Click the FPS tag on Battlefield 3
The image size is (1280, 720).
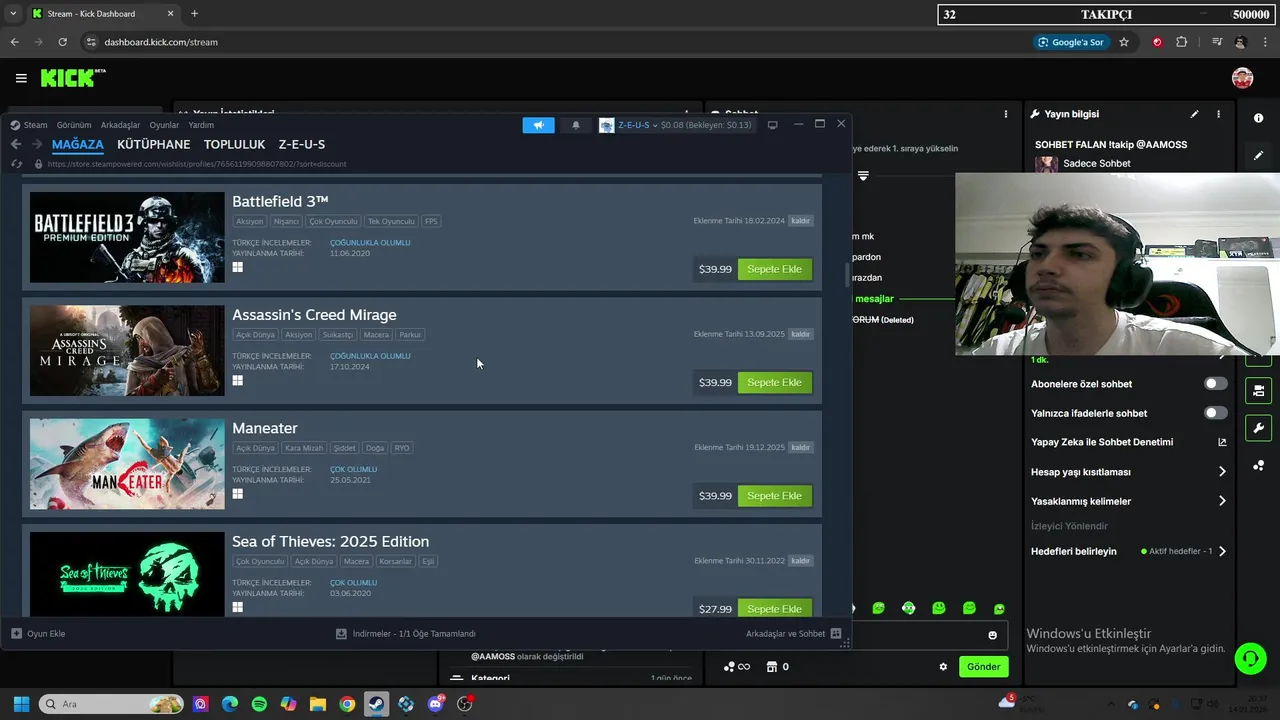431,221
